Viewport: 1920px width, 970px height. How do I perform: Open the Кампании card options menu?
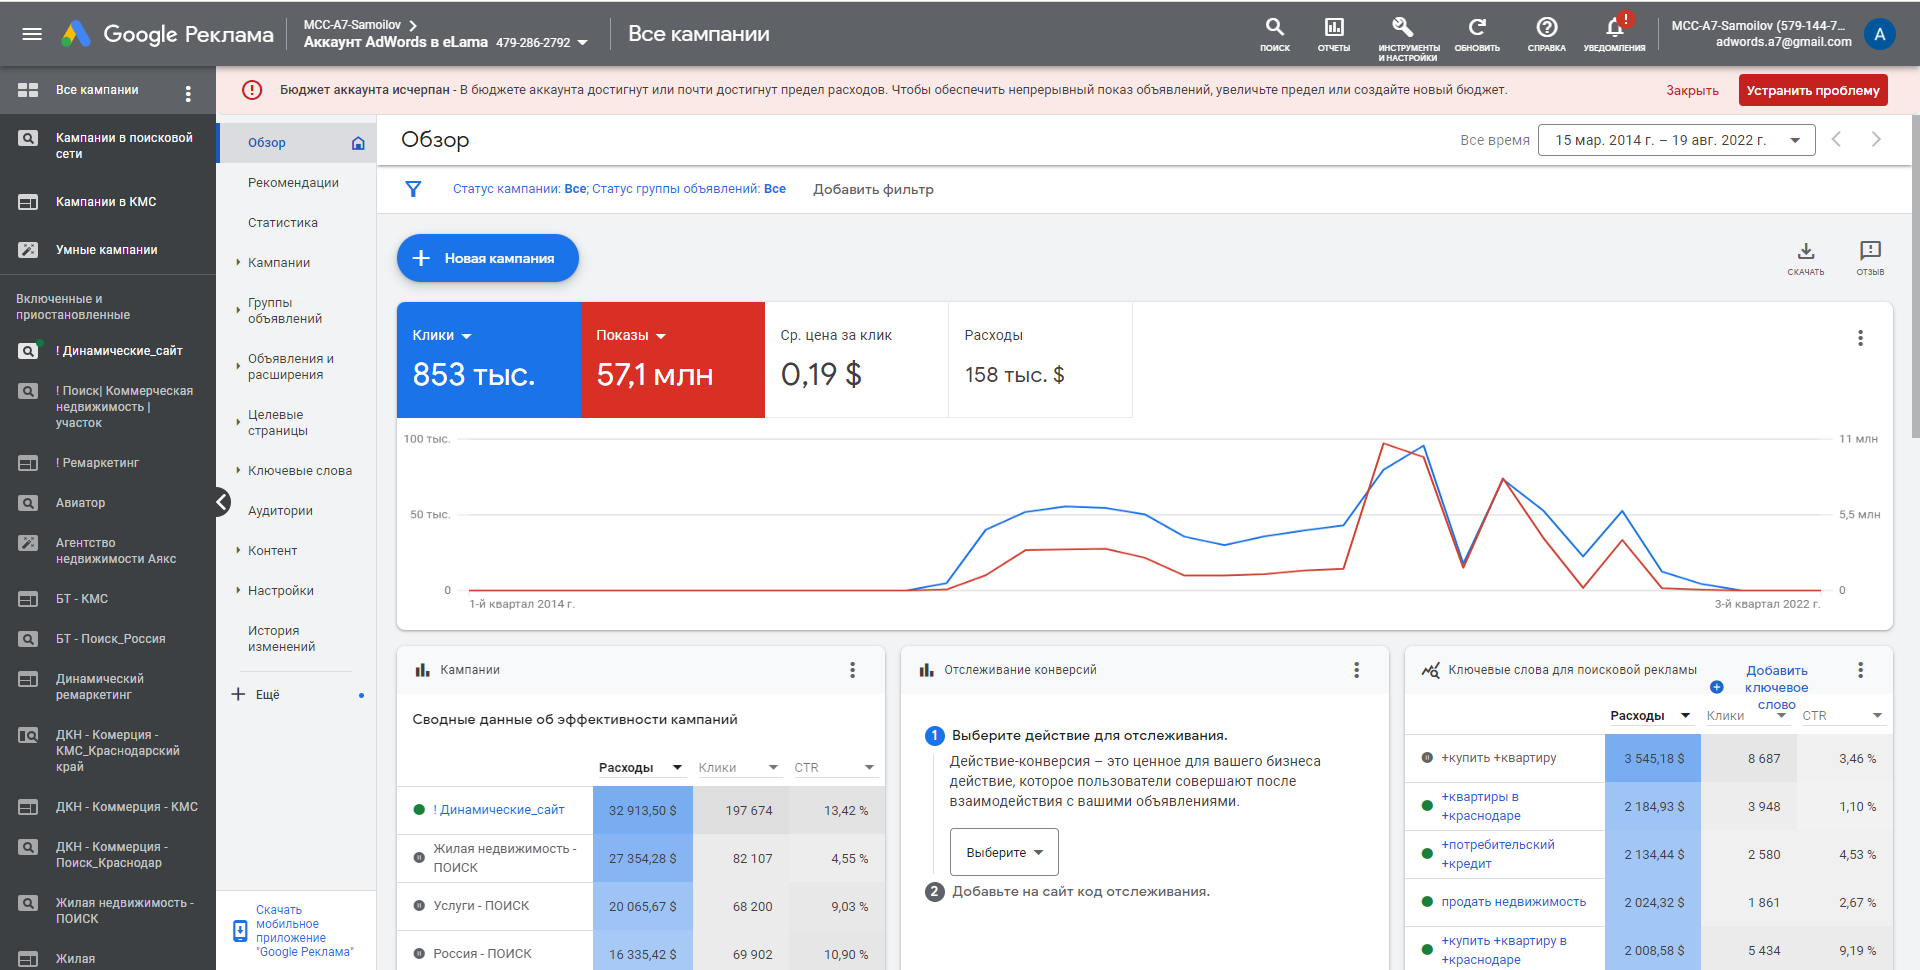tap(852, 670)
